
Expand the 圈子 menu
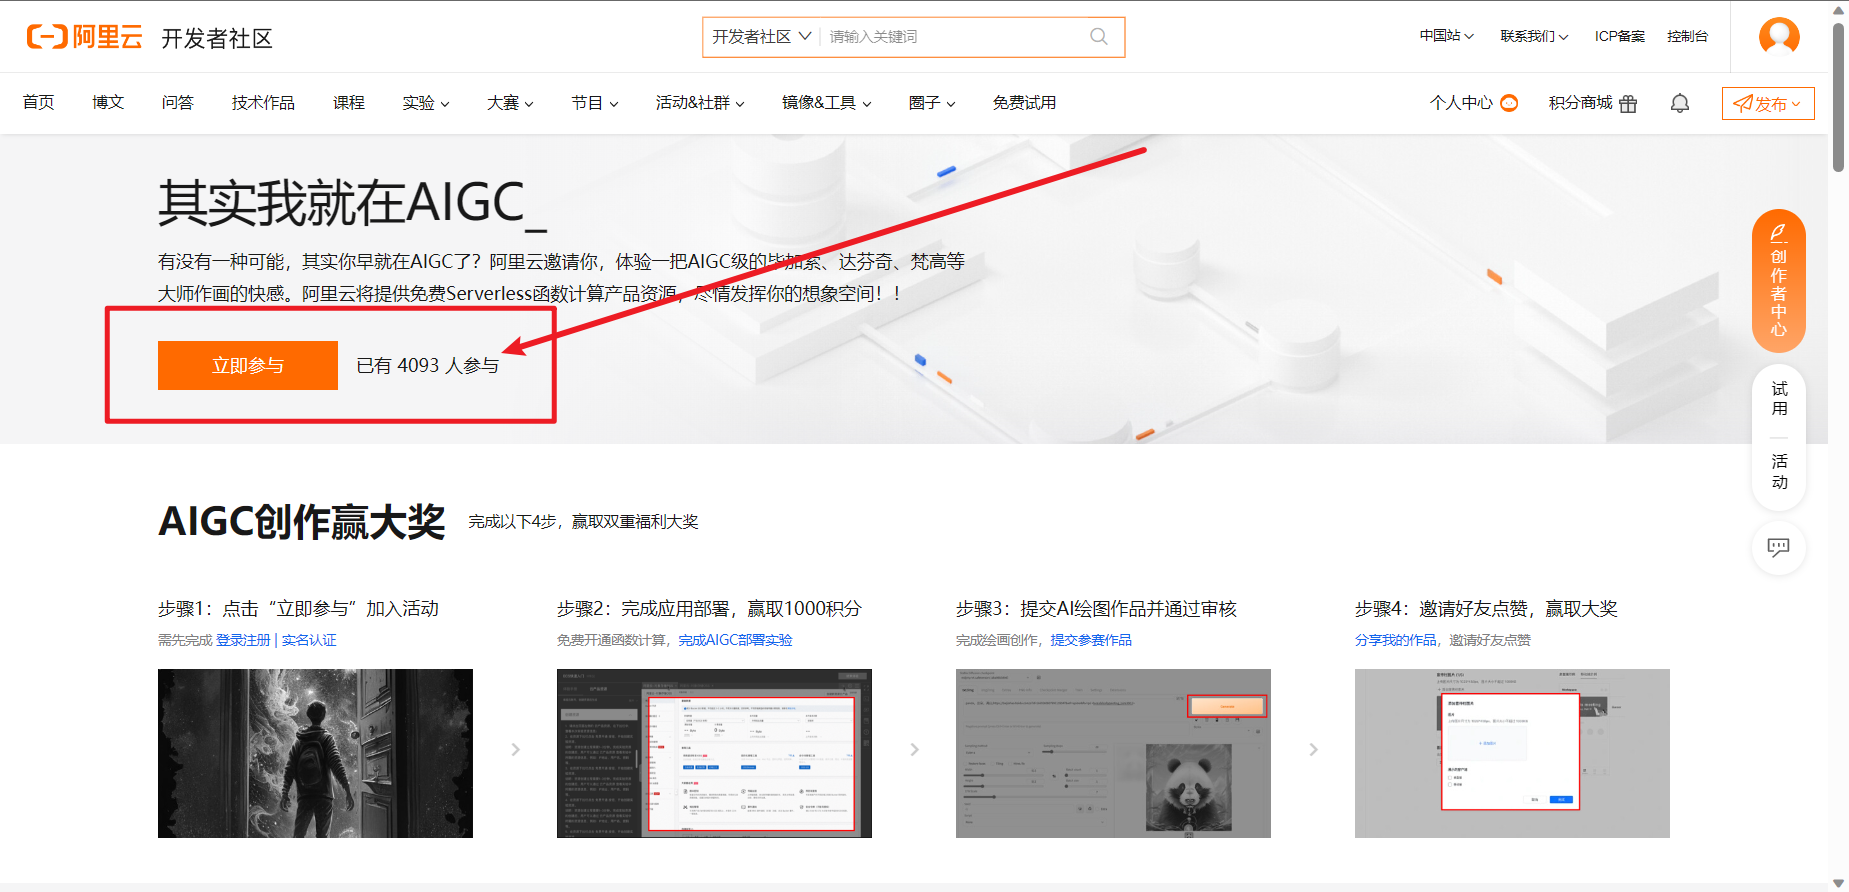[x=932, y=103]
